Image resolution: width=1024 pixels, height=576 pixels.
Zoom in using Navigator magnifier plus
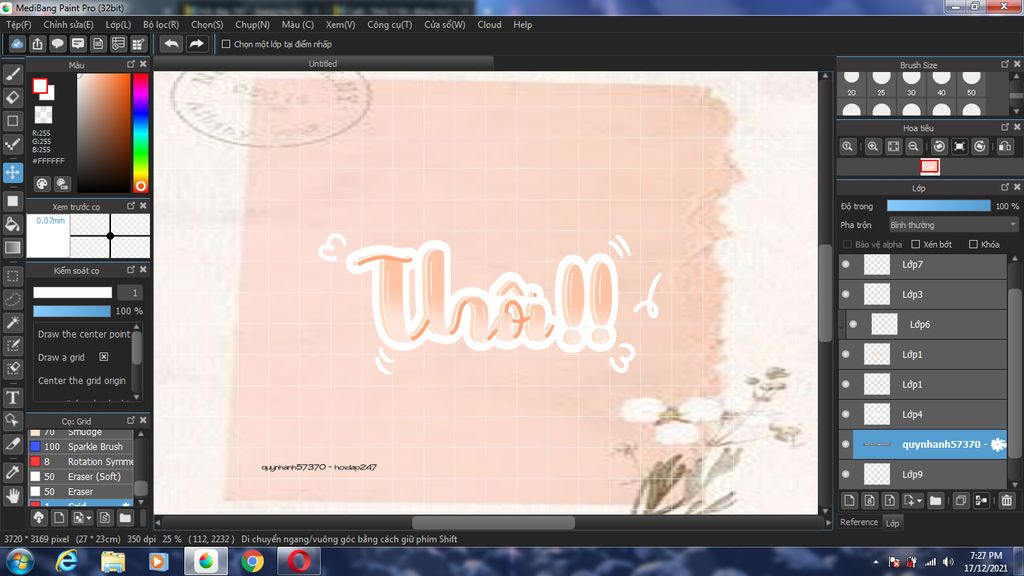(872, 146)
